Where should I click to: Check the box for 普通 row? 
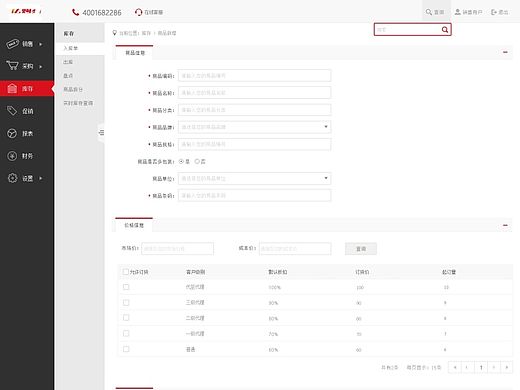click(126, 349)
